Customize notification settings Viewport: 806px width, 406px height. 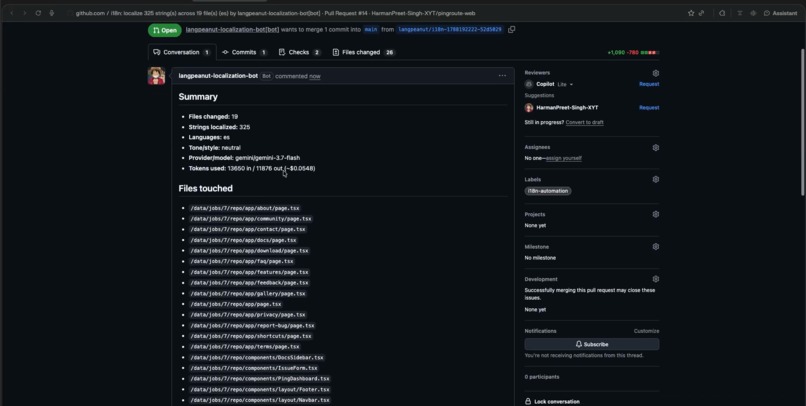pos(646,331)
